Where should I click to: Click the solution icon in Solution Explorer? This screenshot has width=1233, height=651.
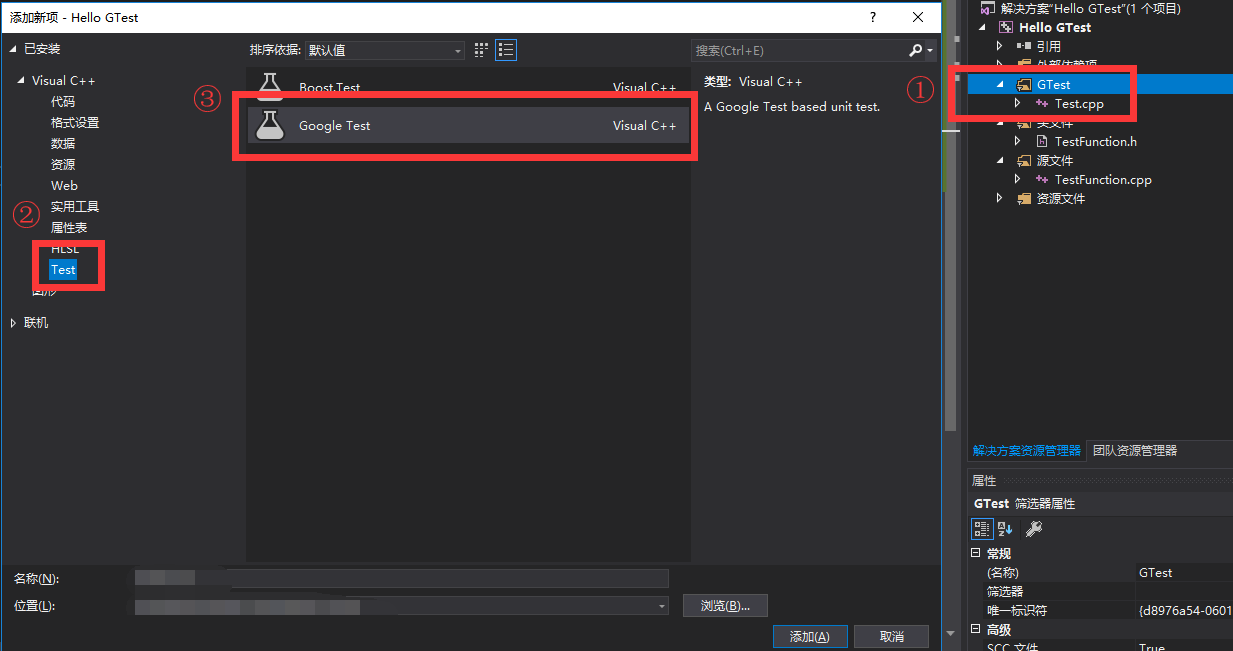coord(989,8)
